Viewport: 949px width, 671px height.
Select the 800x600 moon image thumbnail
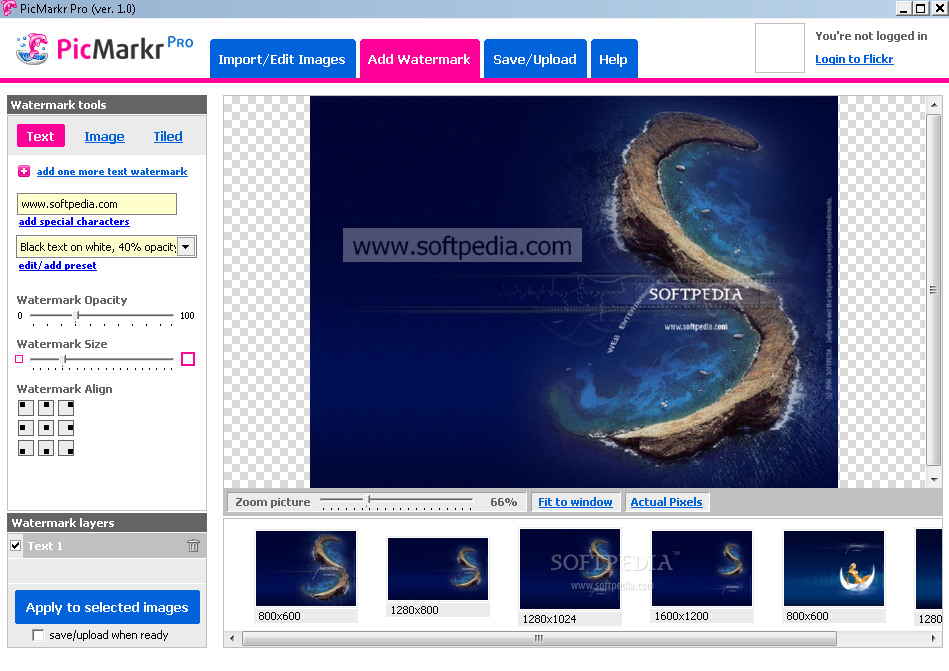click(x=833, y=568)
